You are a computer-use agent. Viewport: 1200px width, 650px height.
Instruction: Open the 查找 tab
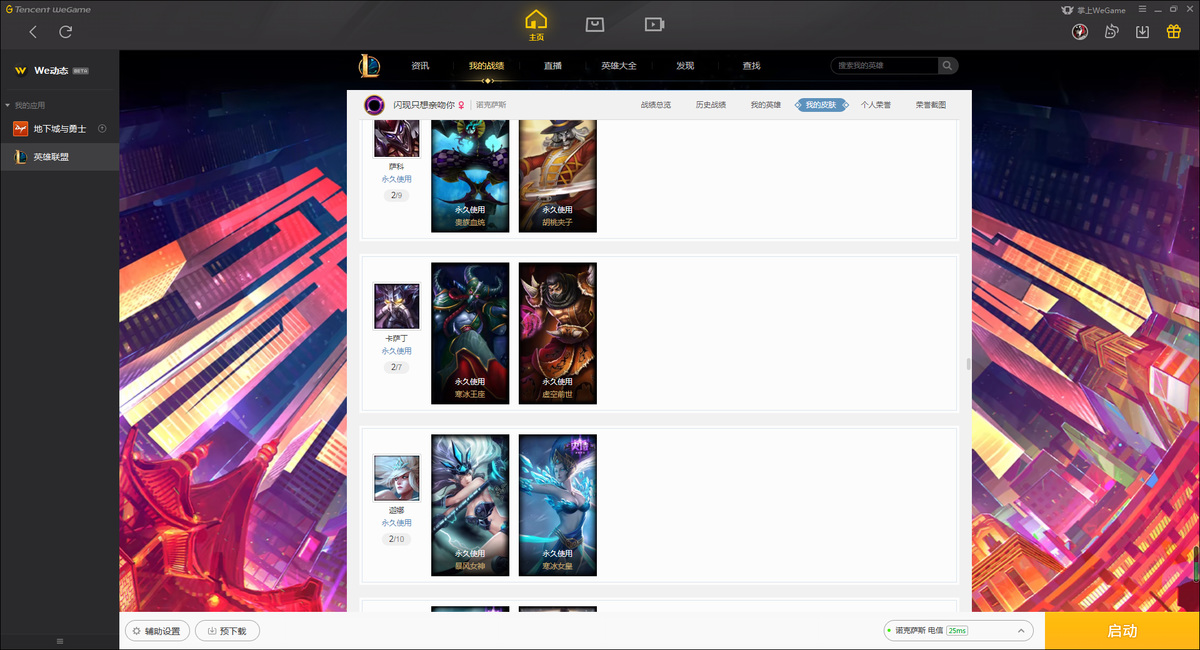tap(751, 66)
